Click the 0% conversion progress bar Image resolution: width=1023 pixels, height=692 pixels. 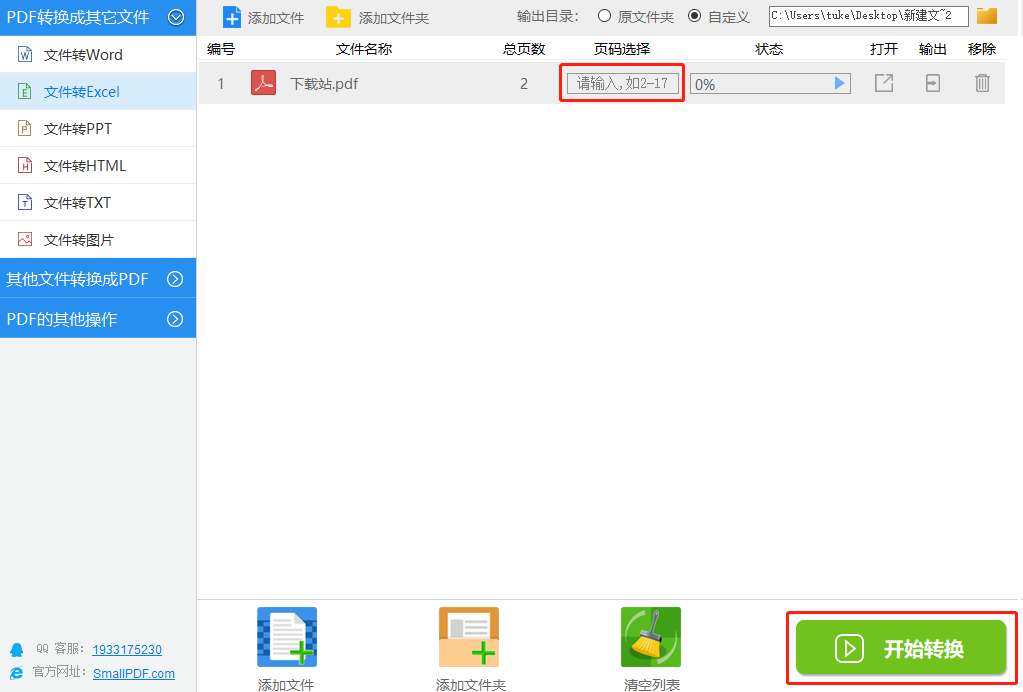pos(770,83)
